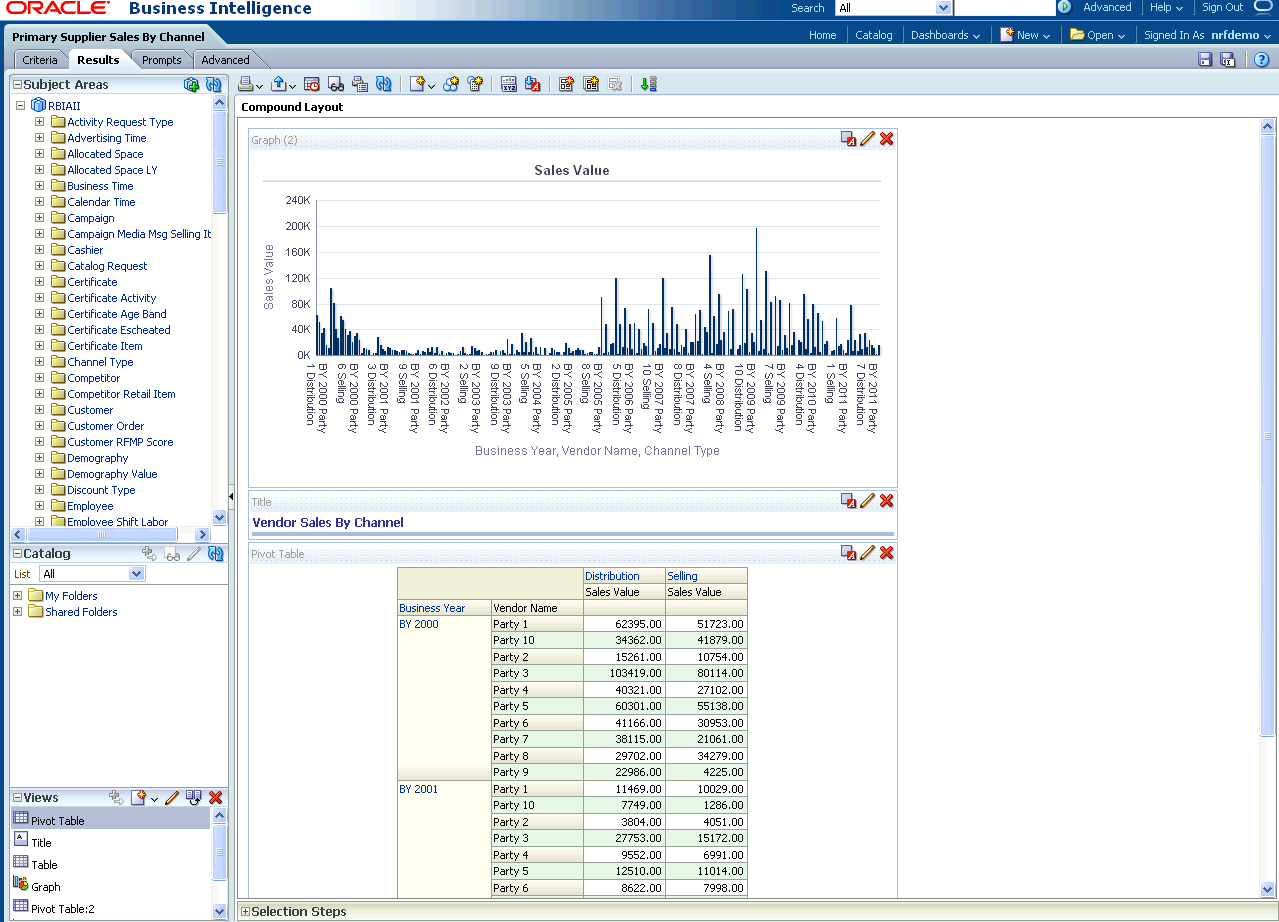
Task: Click the scroll down arrow in Compound Layout scrollbar
Action: tap(1268, 889)
